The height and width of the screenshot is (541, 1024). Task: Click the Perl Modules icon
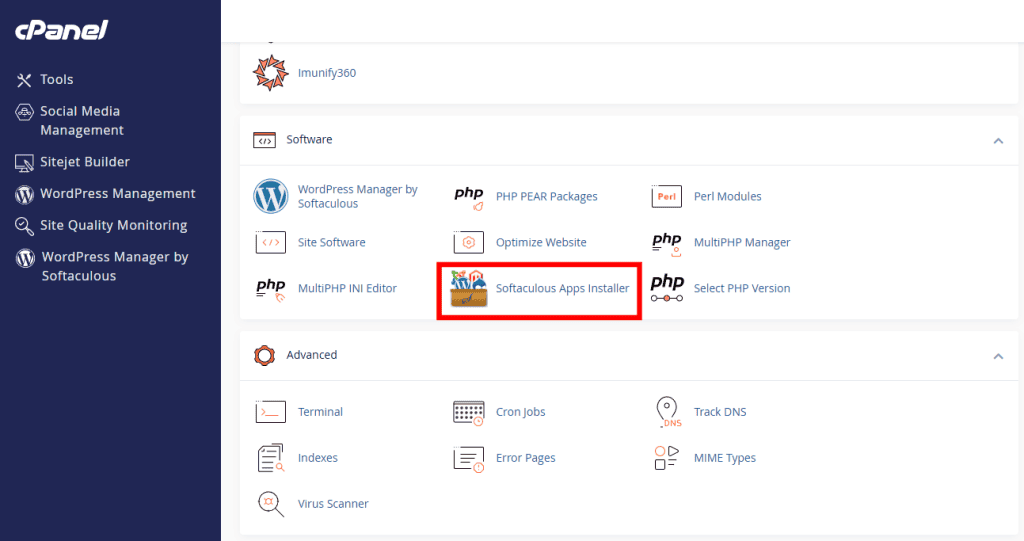coord(667,197)
